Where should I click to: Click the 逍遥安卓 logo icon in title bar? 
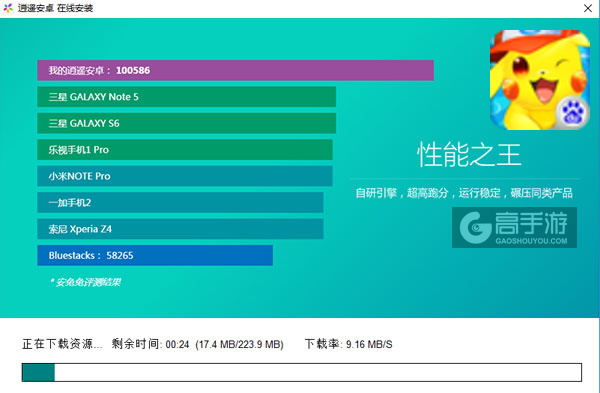pyautogui.click(x=8, y=8)
